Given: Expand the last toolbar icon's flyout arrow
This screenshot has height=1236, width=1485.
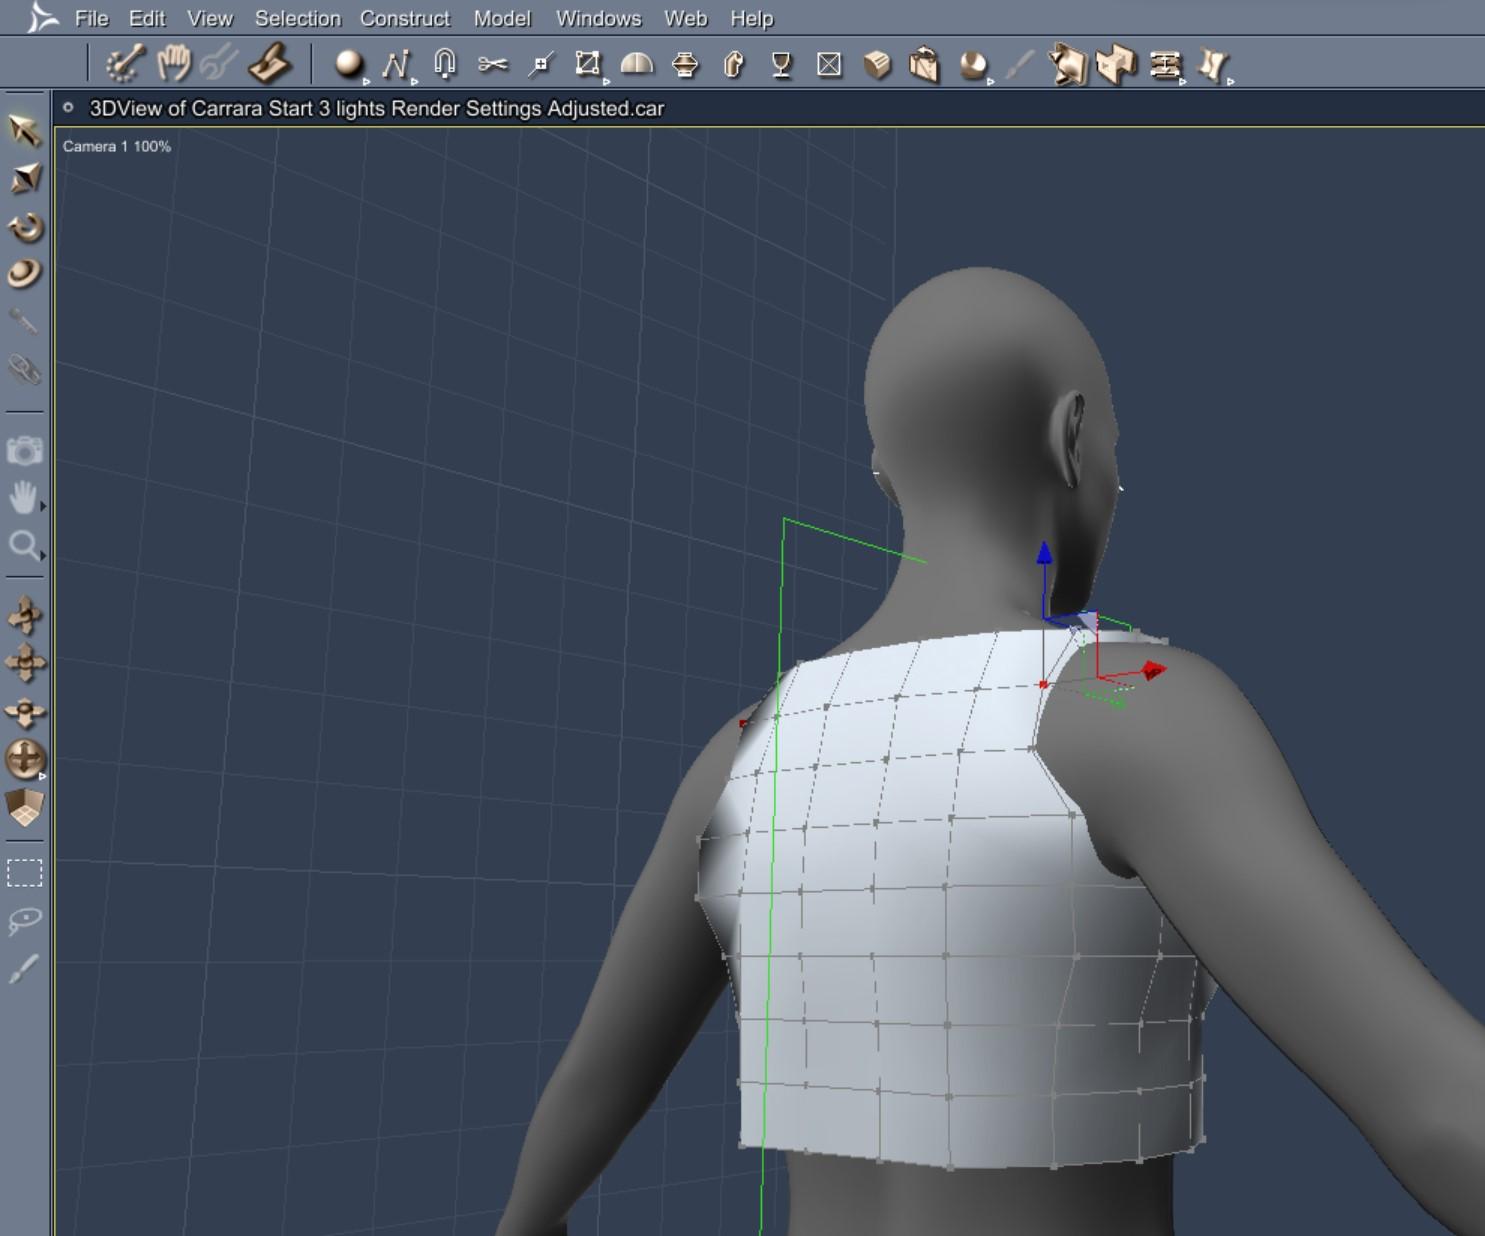Looking at the screenshot, I should click(1231, 81).
